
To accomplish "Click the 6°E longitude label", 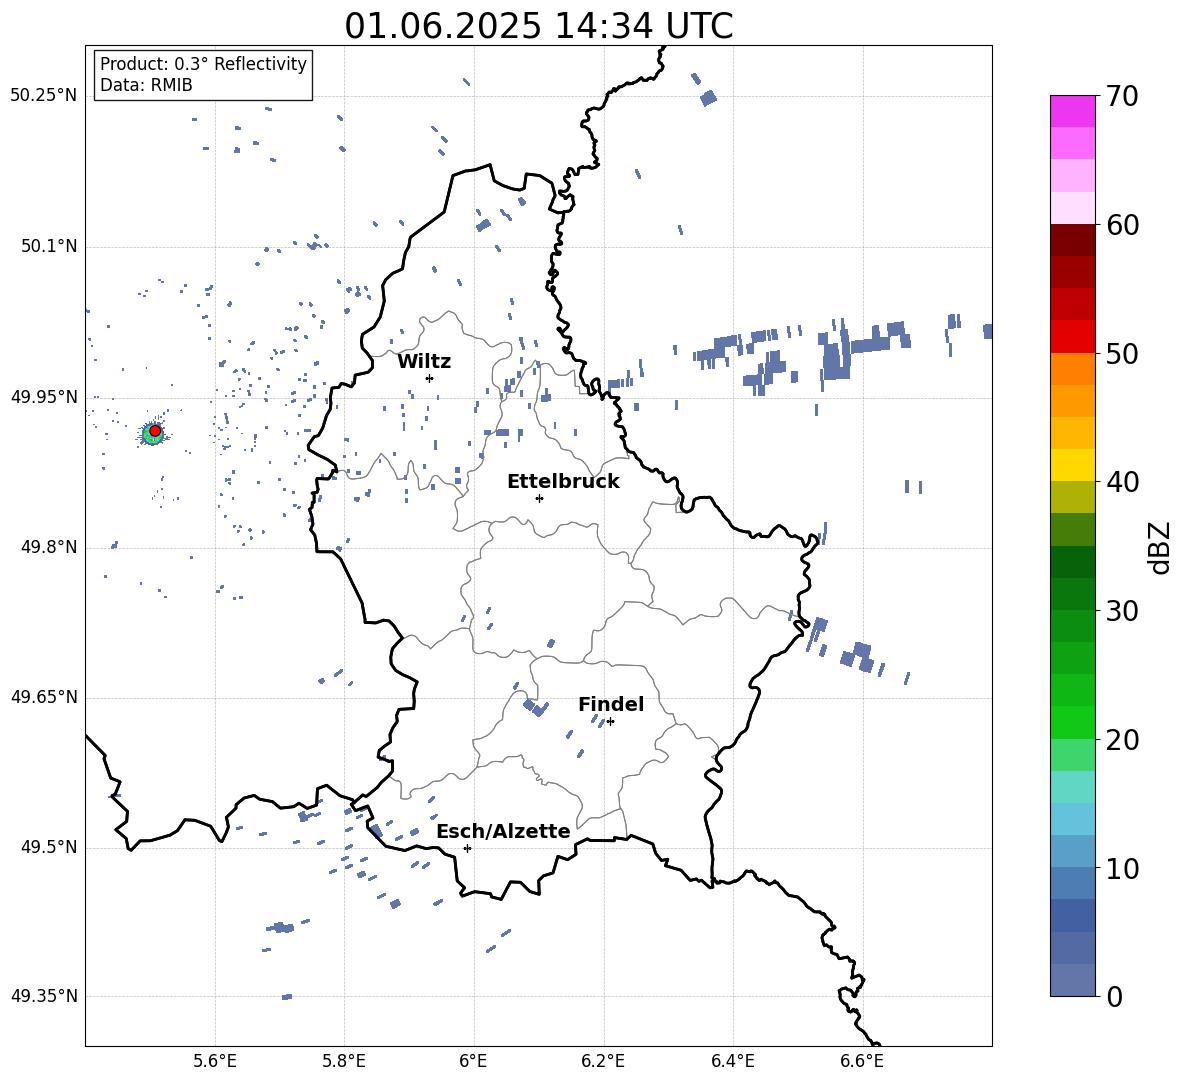I will [473, 1061].
